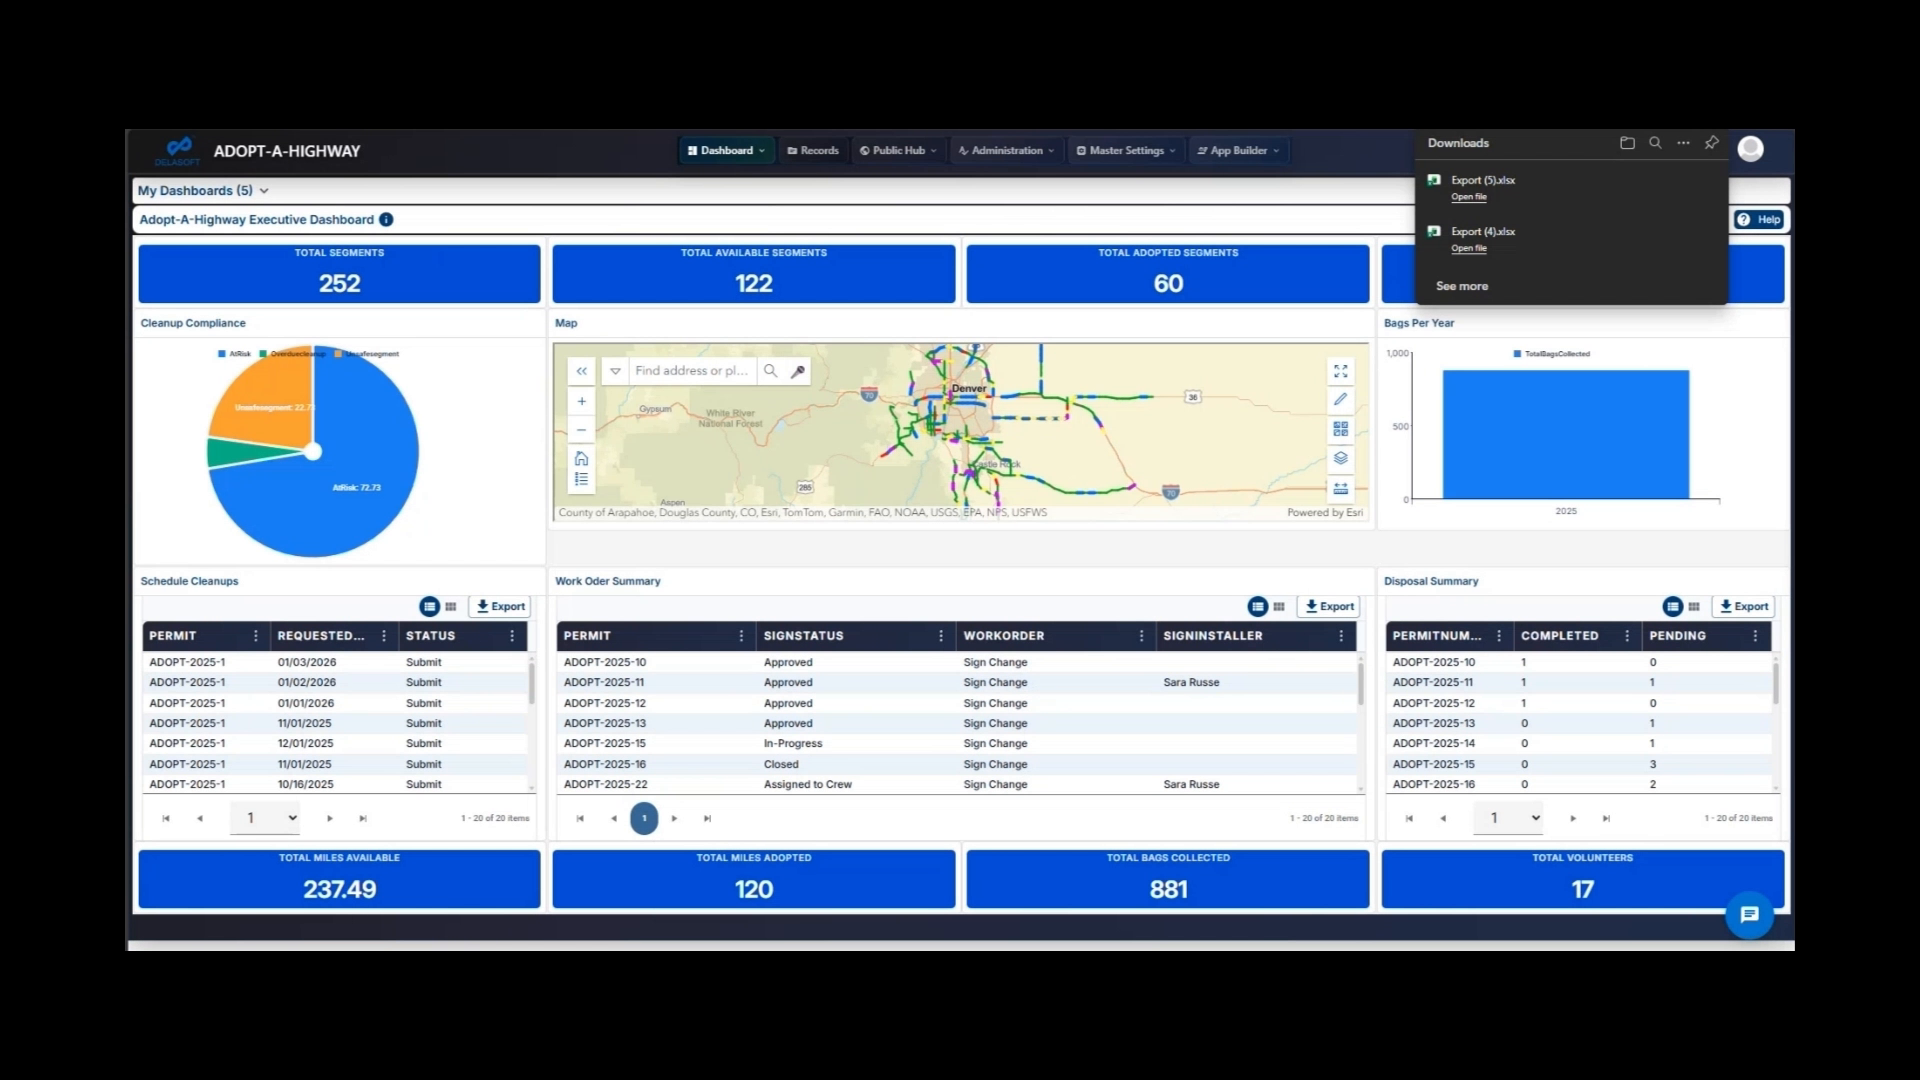Open the Records menu

click(813, 150)
